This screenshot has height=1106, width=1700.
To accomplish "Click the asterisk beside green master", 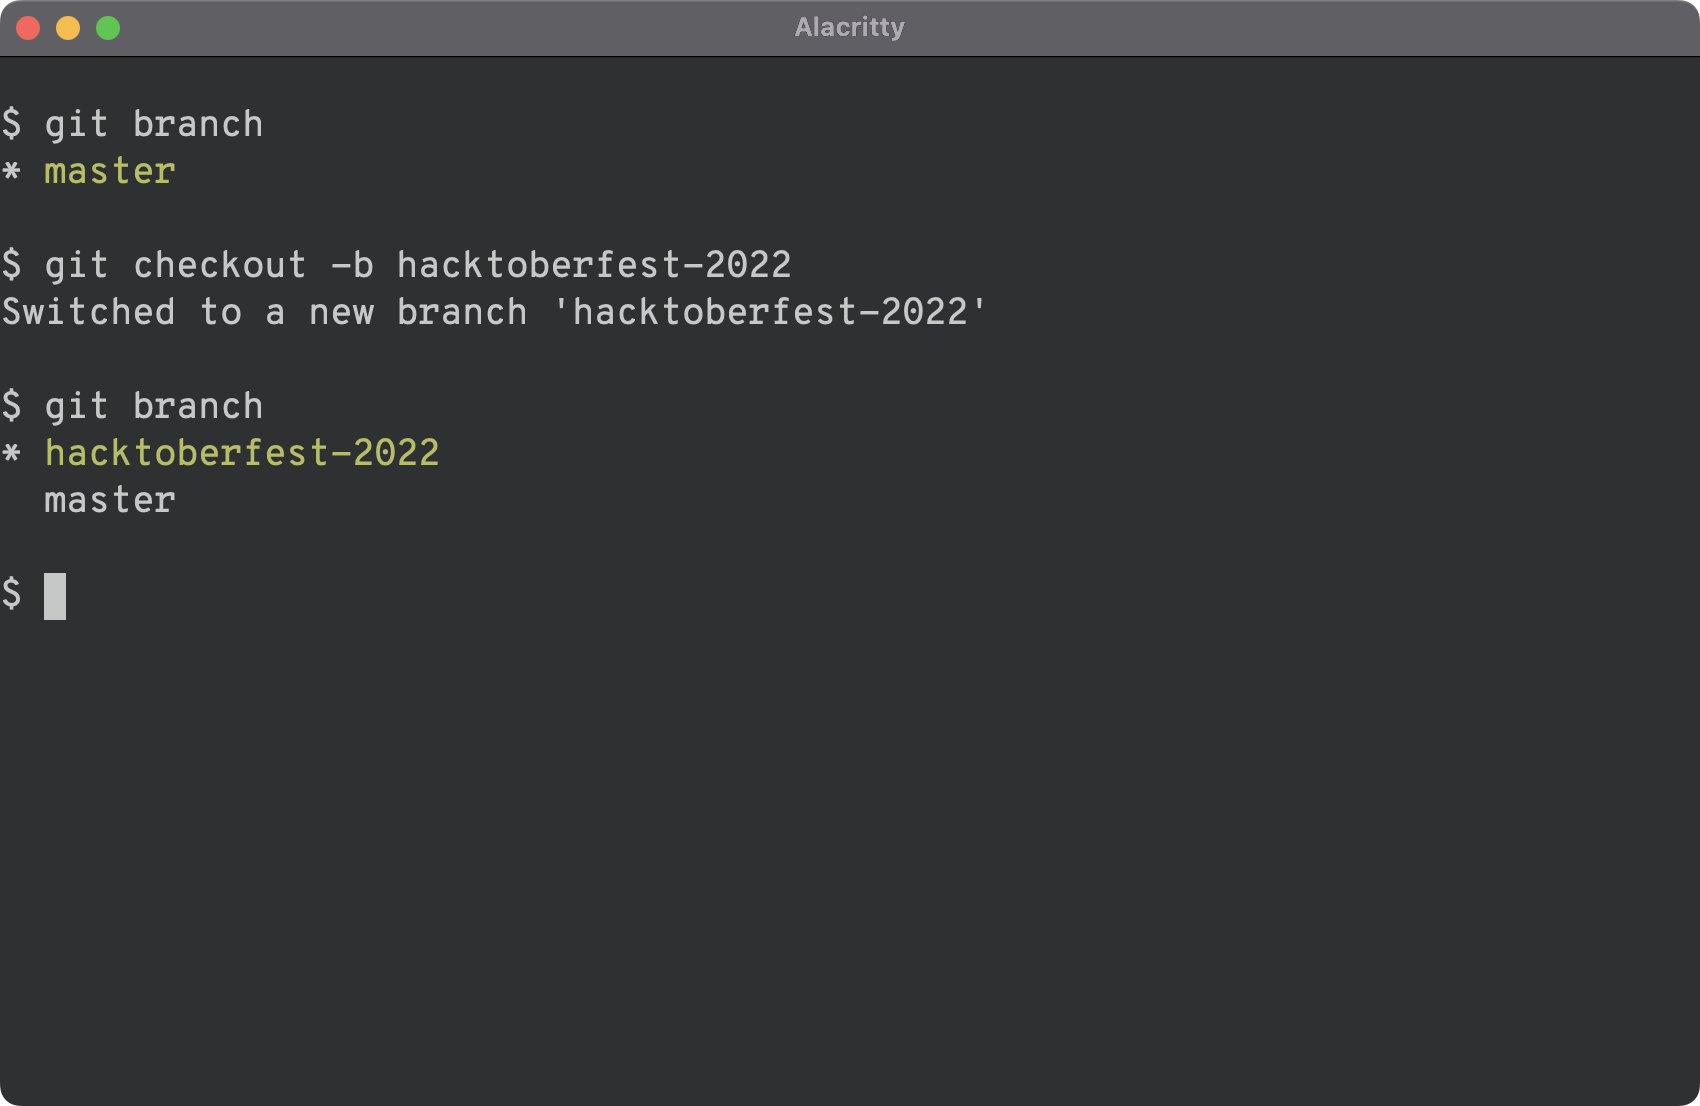I will click(x=12, y=171).
